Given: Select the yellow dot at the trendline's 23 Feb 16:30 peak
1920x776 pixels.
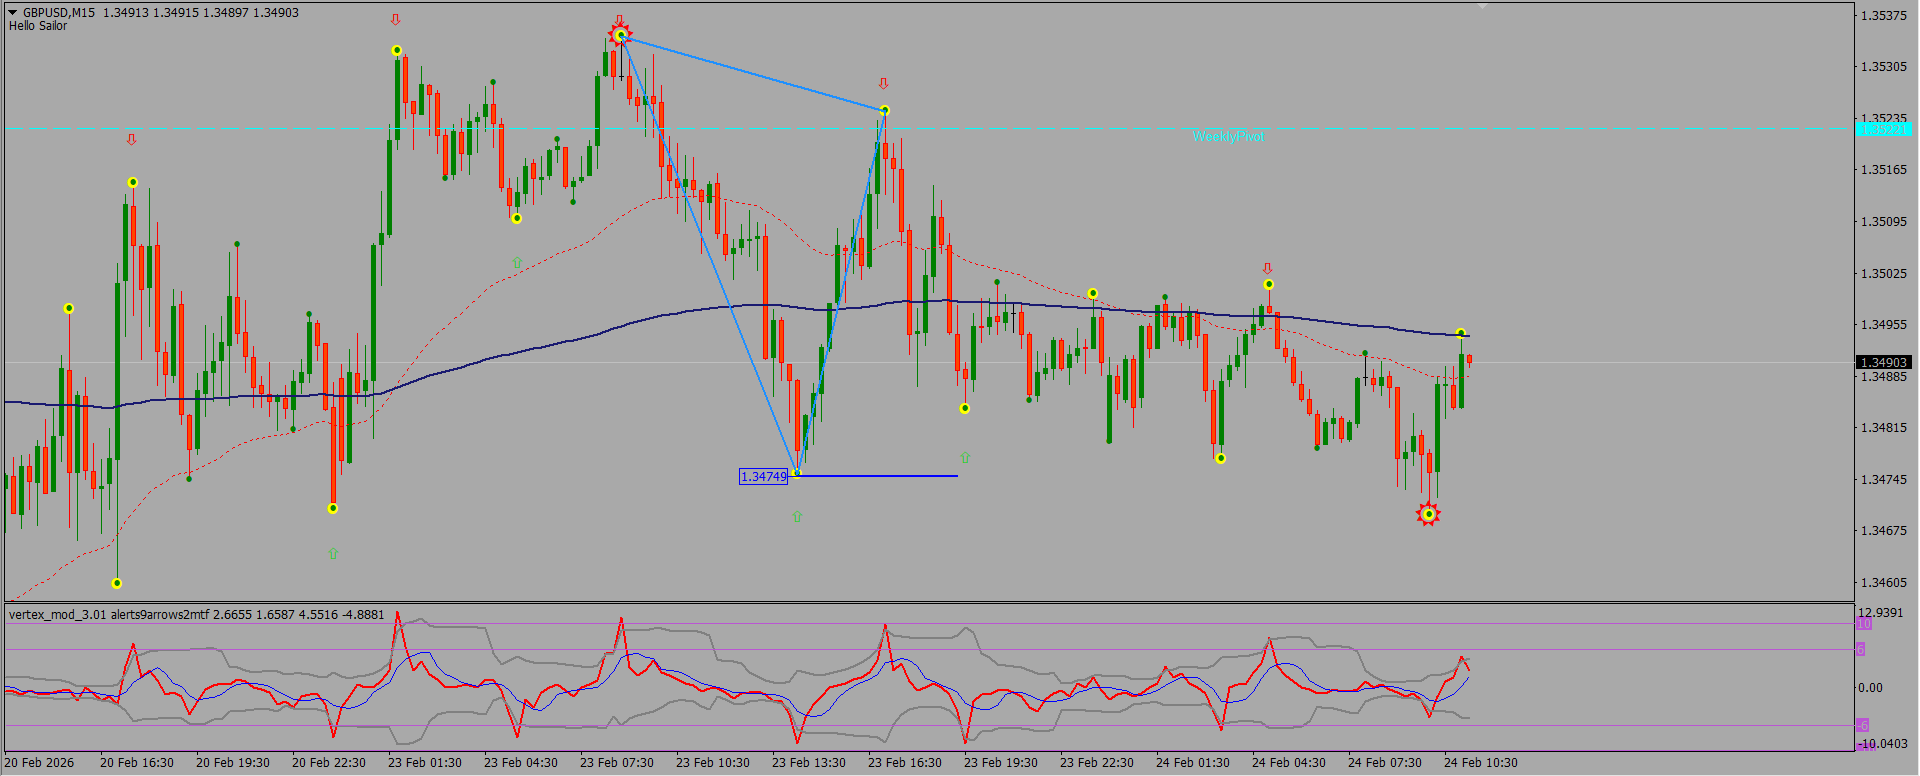Looking at the screenshot, I should (x=884, y=110).
